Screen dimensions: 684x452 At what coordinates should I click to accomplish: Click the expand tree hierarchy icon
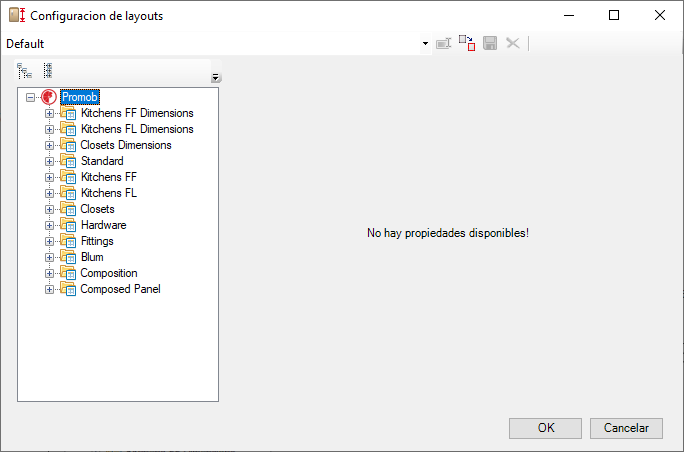coord(24,71)
